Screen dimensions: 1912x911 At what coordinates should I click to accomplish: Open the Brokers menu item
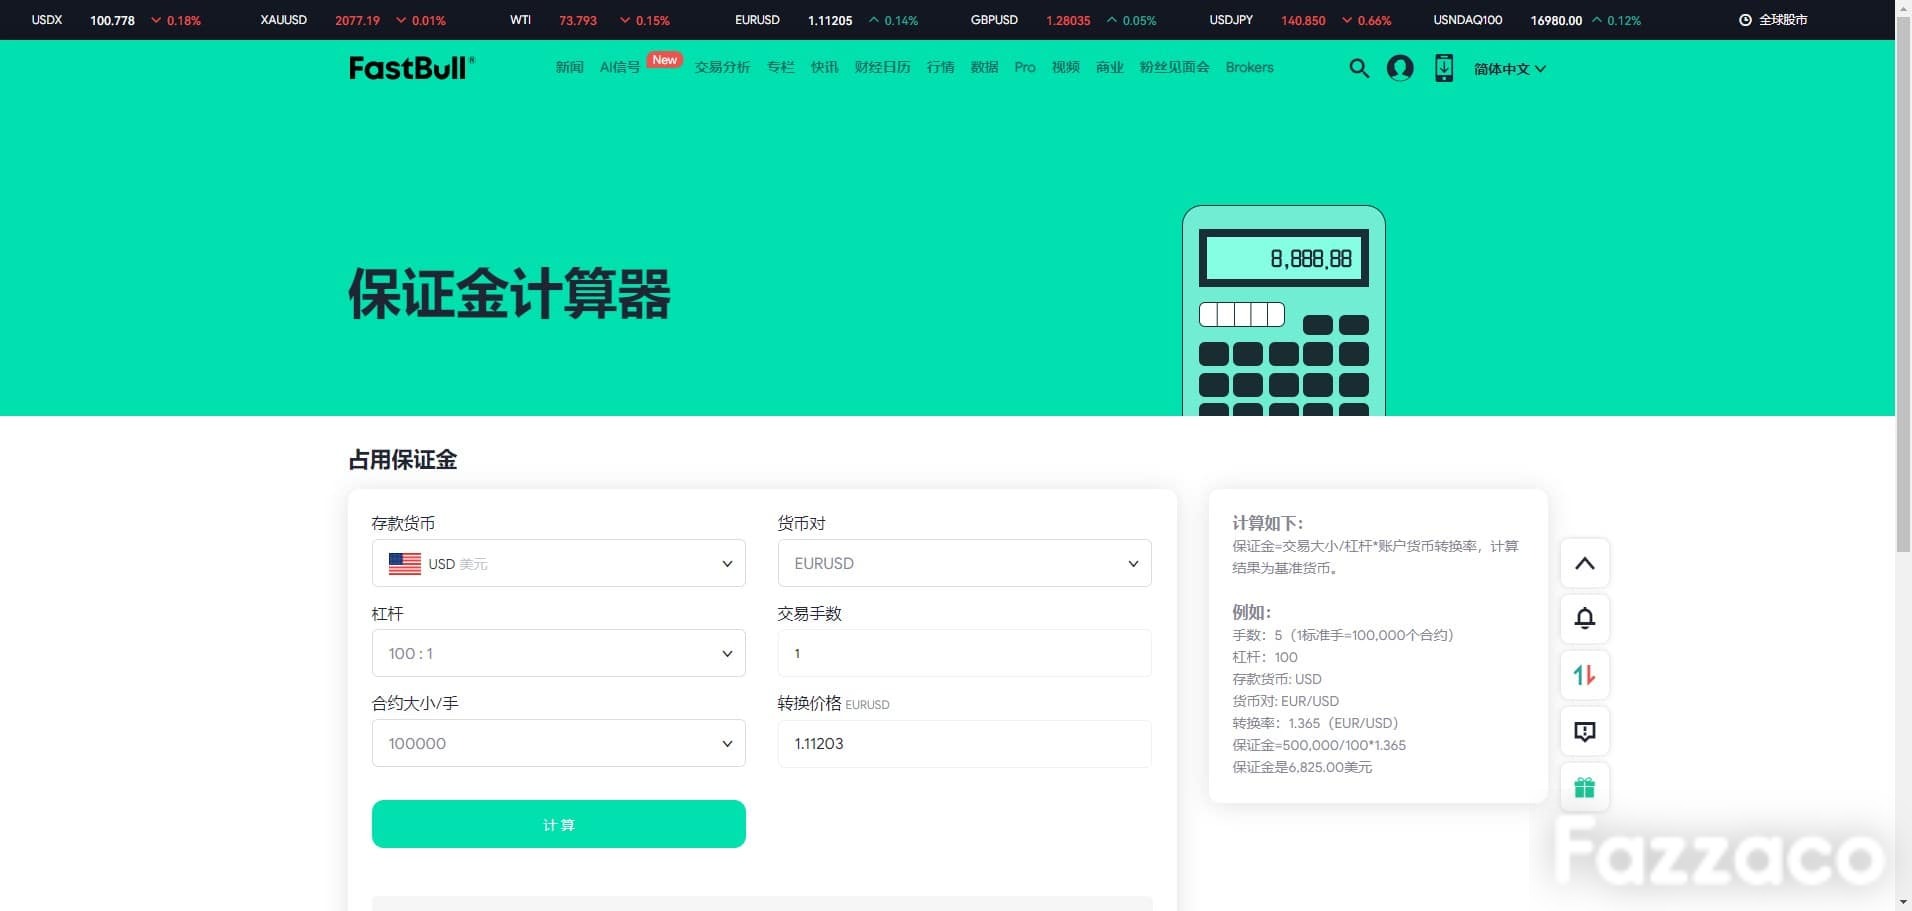pos(1249,68)
